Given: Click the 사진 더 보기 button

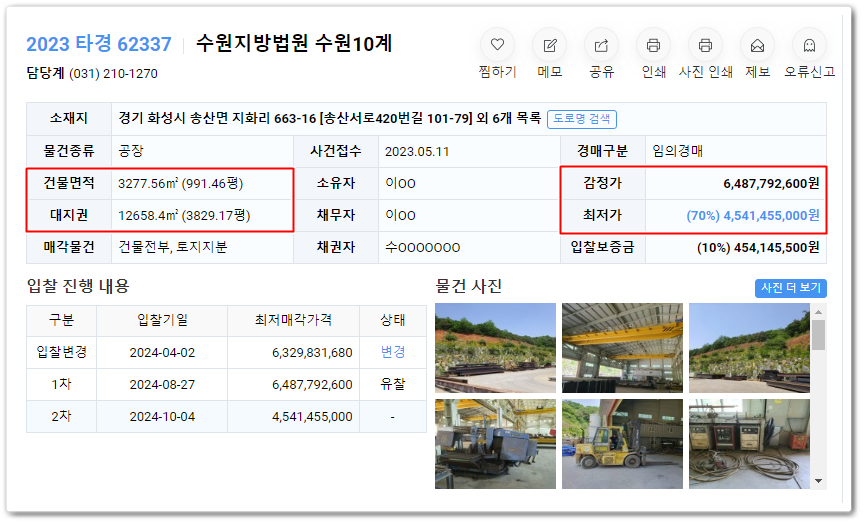Looking at the screenshot, I should (791, 288).
